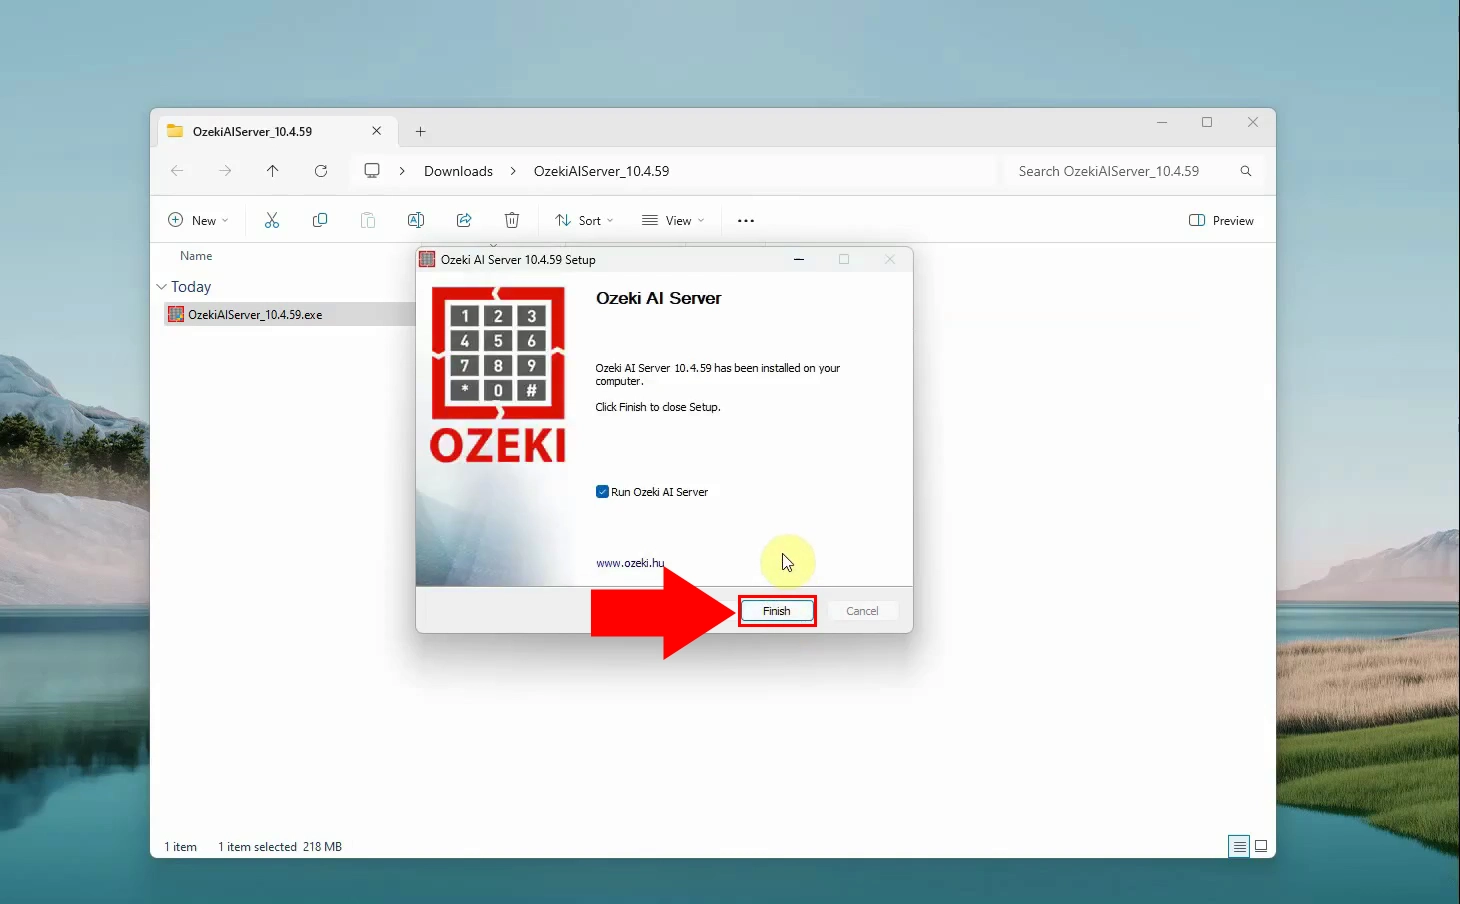
Task: Click the search magnifier icon
Action: pos(1246,171)
